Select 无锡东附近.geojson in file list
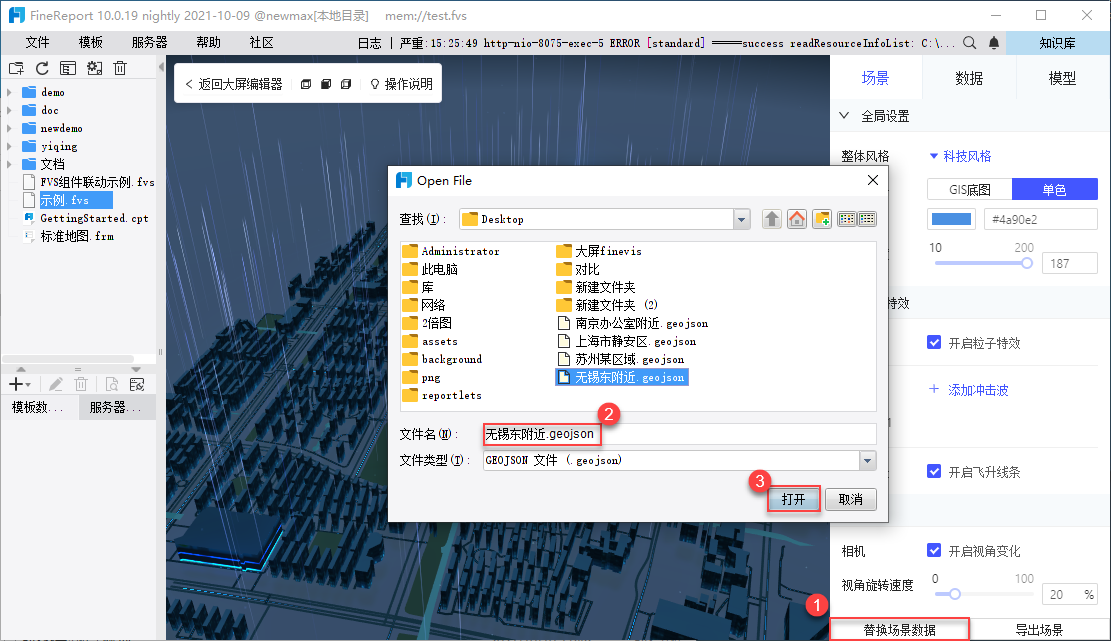Screen dimensions: 1111x641 tap(621, 378)
